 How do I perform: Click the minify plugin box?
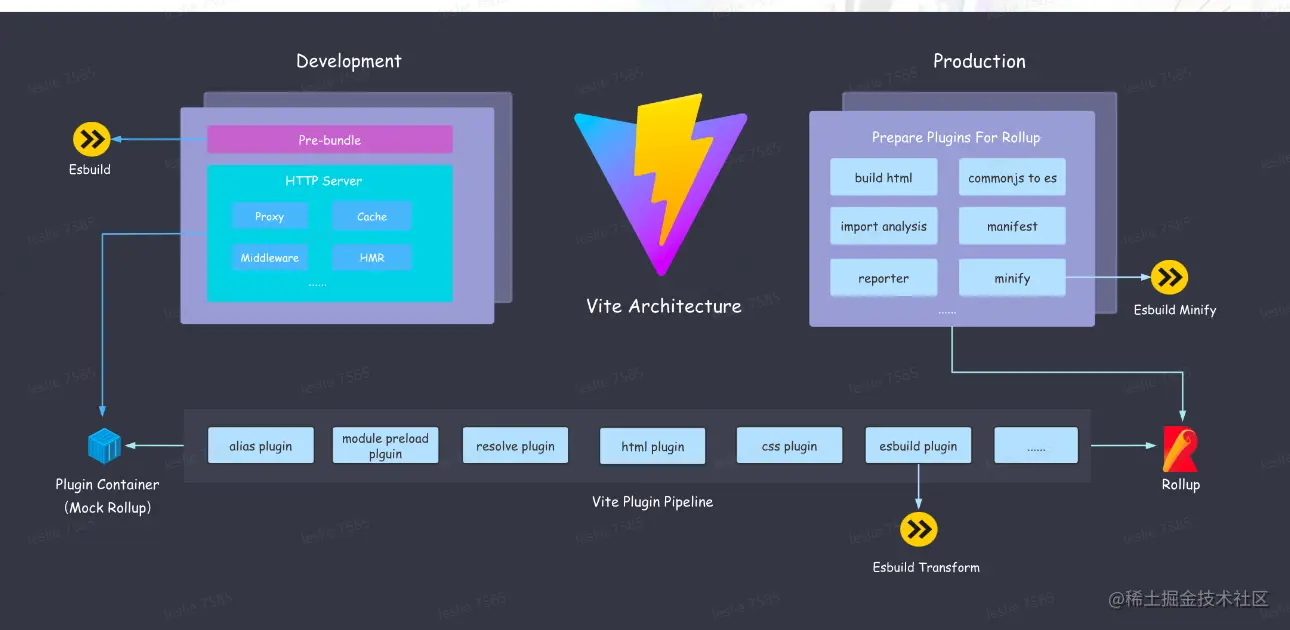point(1012,278)
